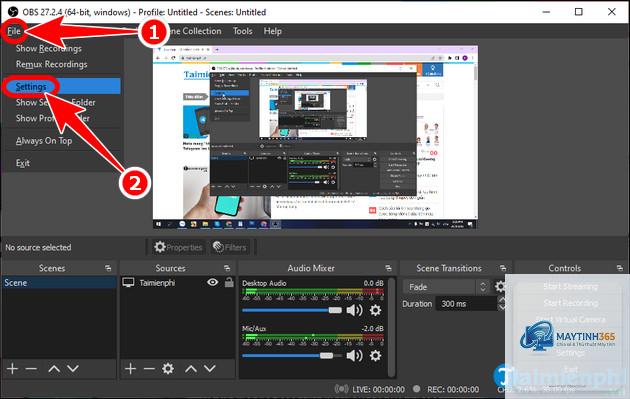Pop out the Scene Transitions dock

[503, 268]
